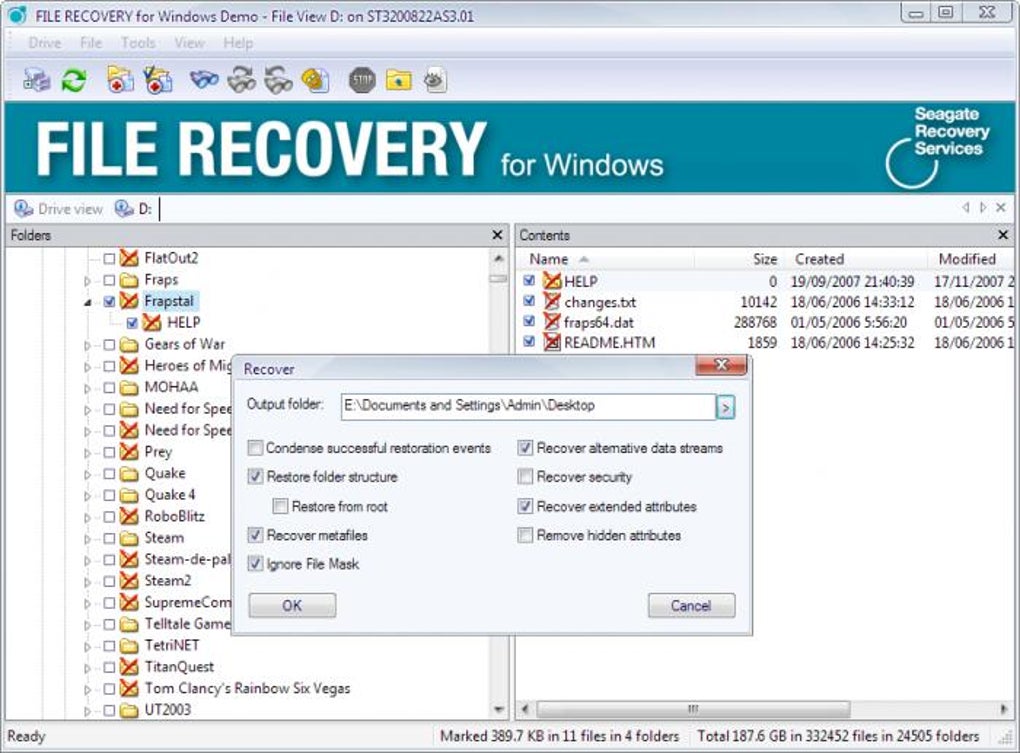Click Cancel in the Recover dialog

[691, 605]
